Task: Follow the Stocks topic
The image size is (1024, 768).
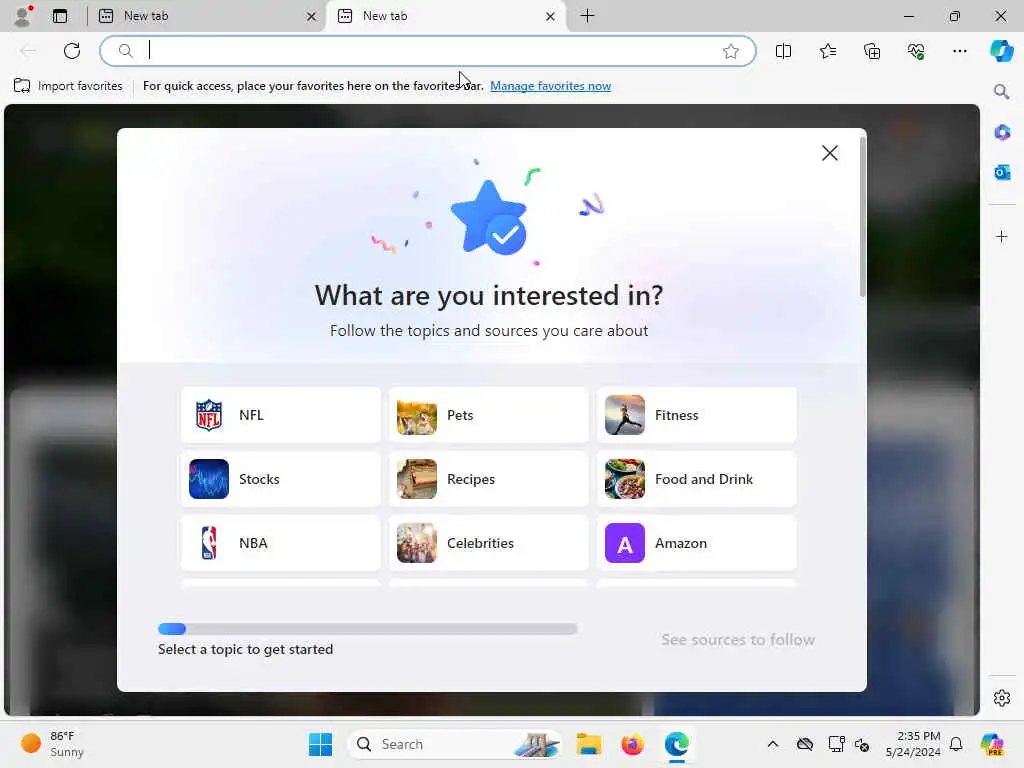Action: coord(281,479)
